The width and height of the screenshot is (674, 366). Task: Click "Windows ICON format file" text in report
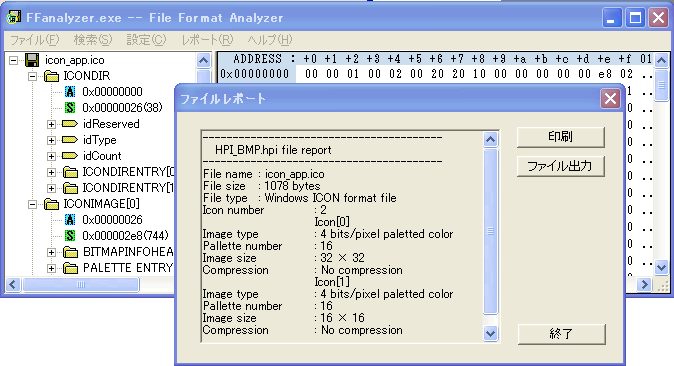click(330, 198)
